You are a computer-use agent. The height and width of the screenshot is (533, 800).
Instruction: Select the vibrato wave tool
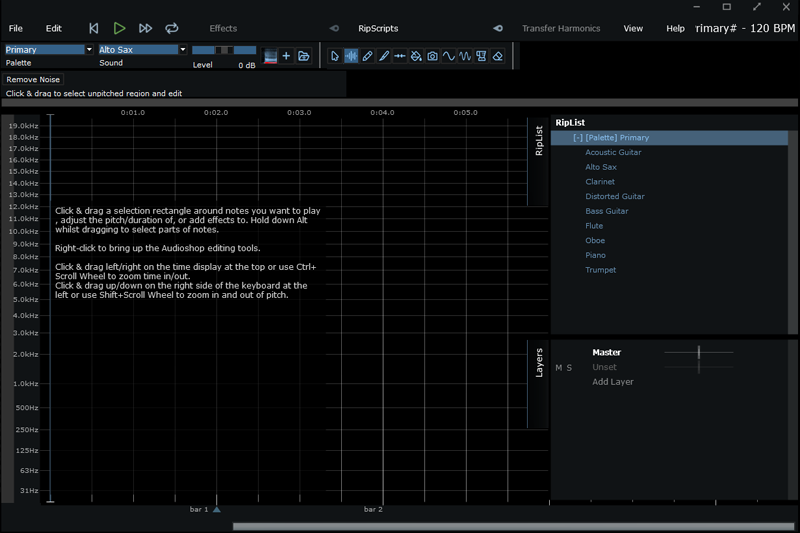click(x=465, y=56)
